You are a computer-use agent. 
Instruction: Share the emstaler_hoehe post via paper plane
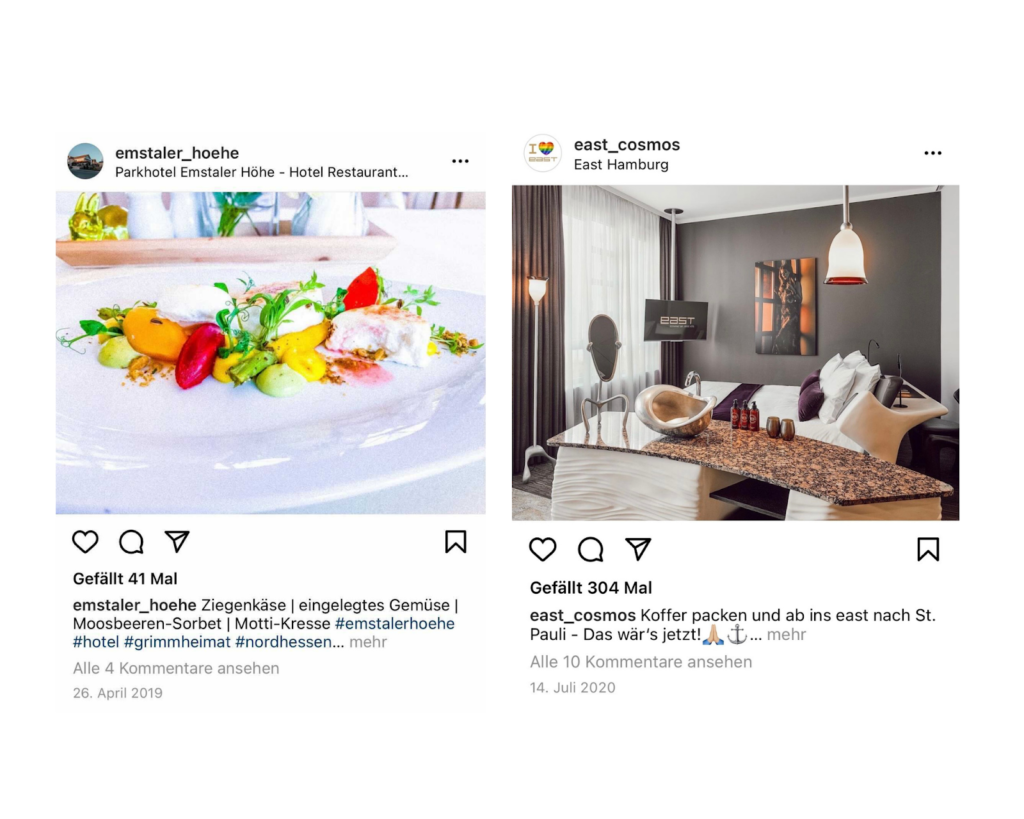[x=177, y=541]
